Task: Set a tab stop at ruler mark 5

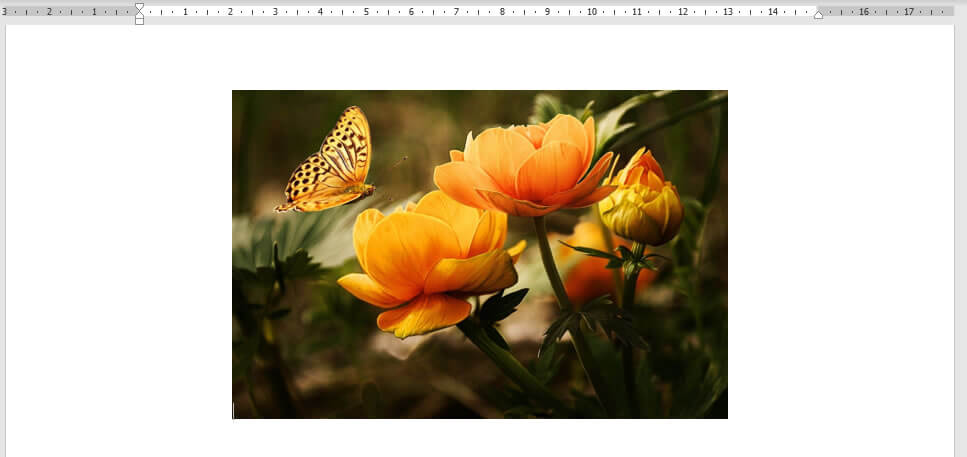Action: (x=366, y=12)
